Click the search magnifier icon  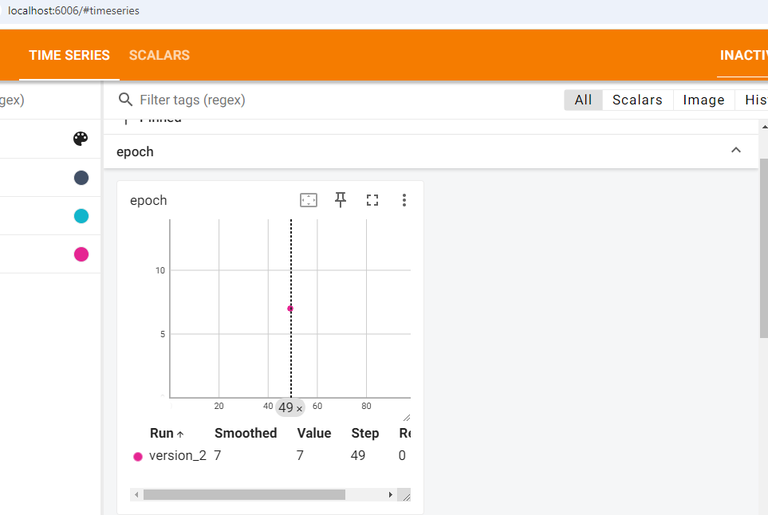[x=126, y=100]
